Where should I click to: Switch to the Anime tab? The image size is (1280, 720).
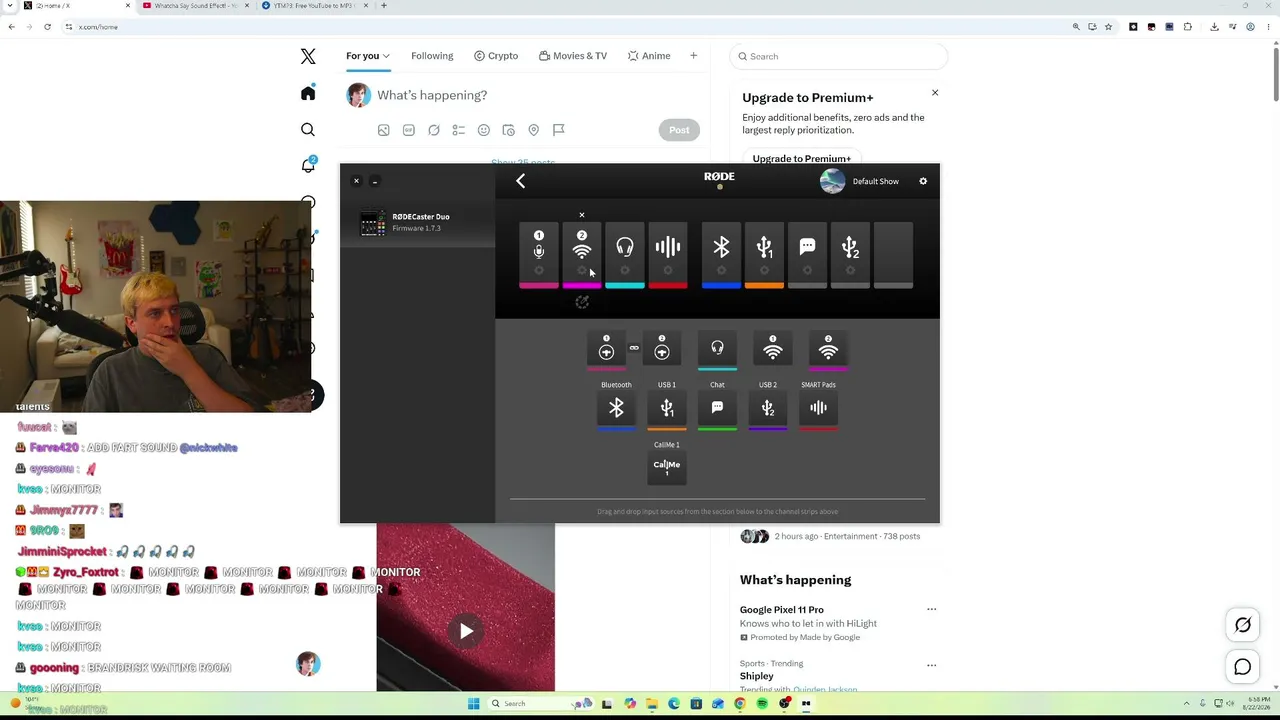coord(649,56)
